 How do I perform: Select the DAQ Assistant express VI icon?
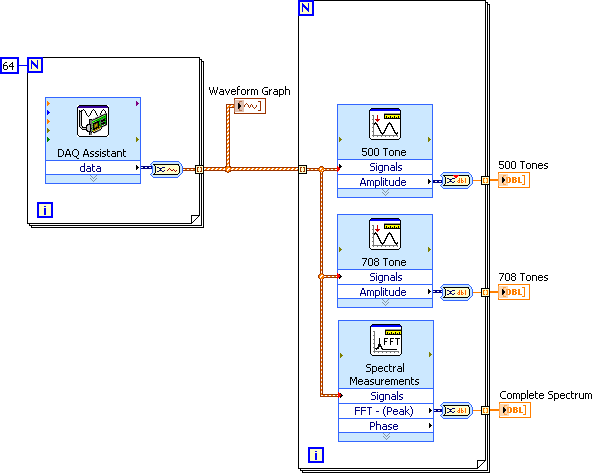(93, 121)
